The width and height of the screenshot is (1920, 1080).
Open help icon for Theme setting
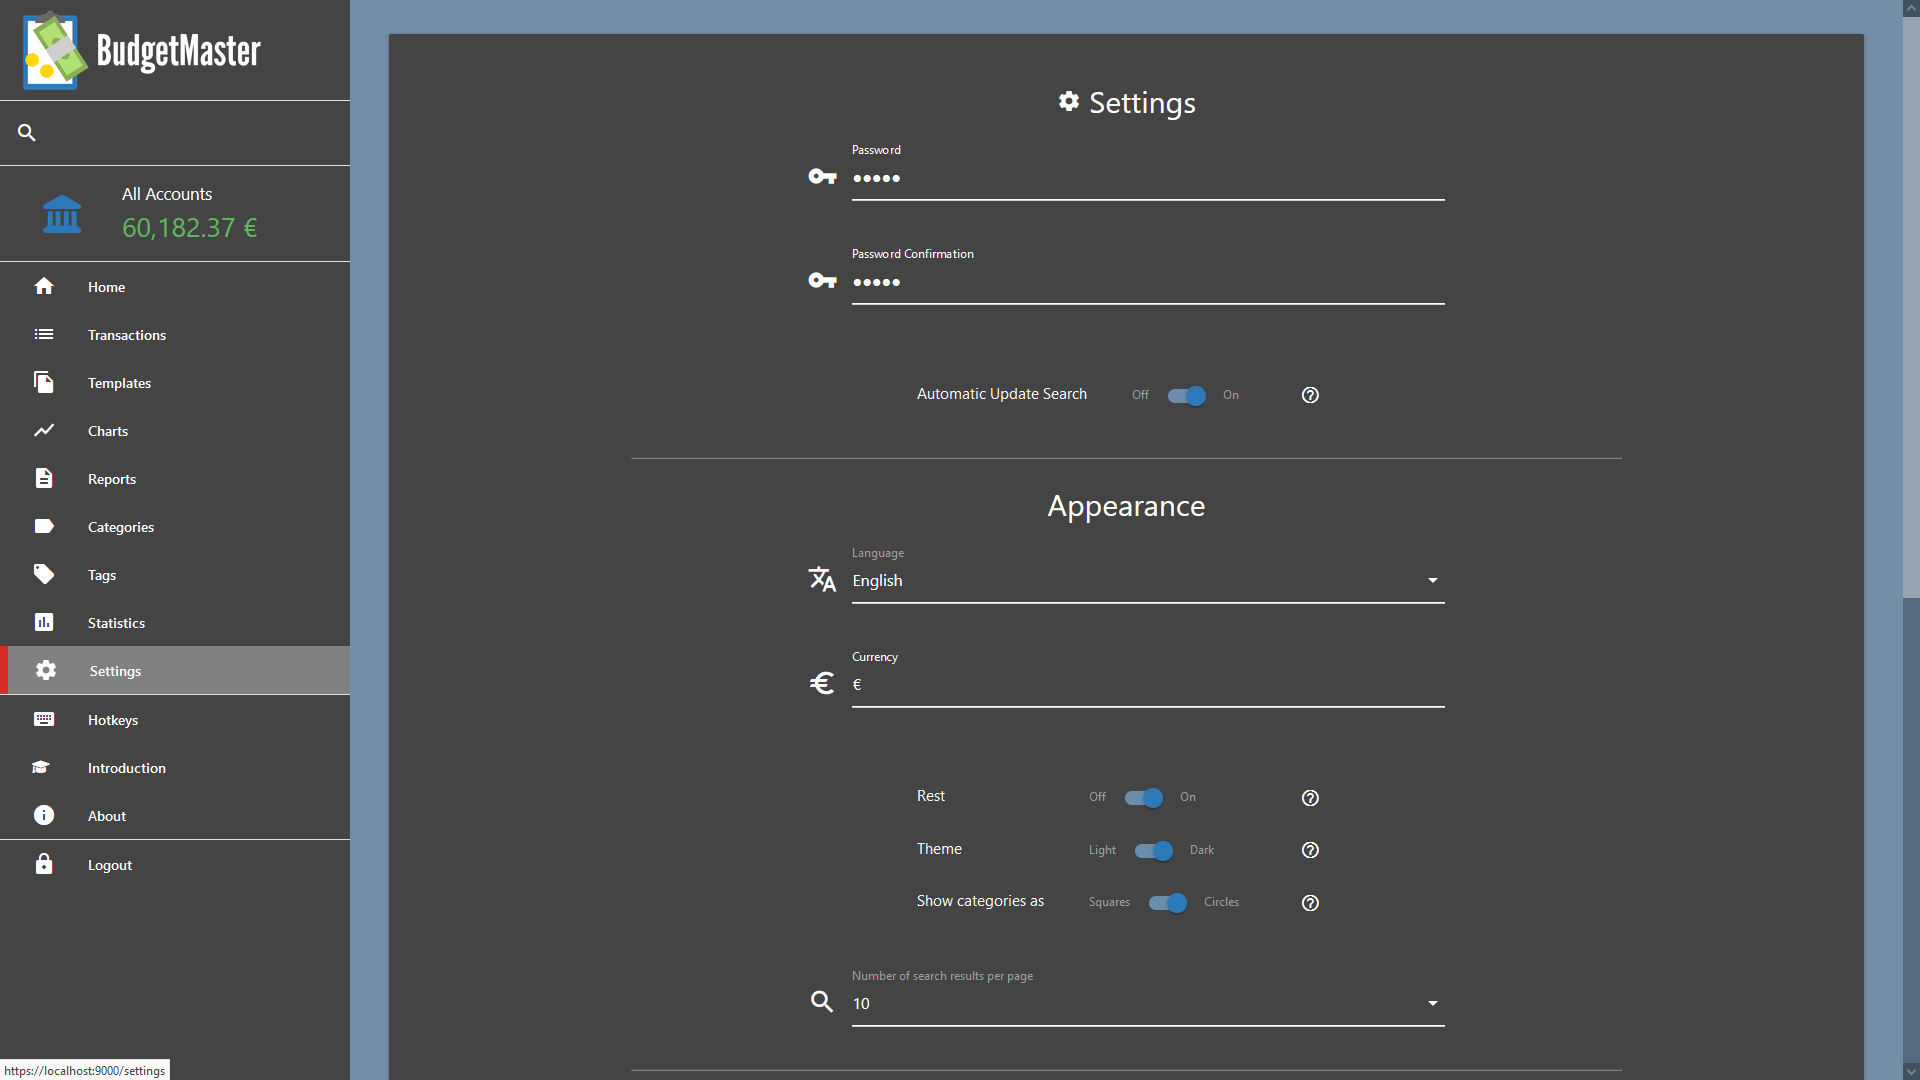[x=1310, y=850]
